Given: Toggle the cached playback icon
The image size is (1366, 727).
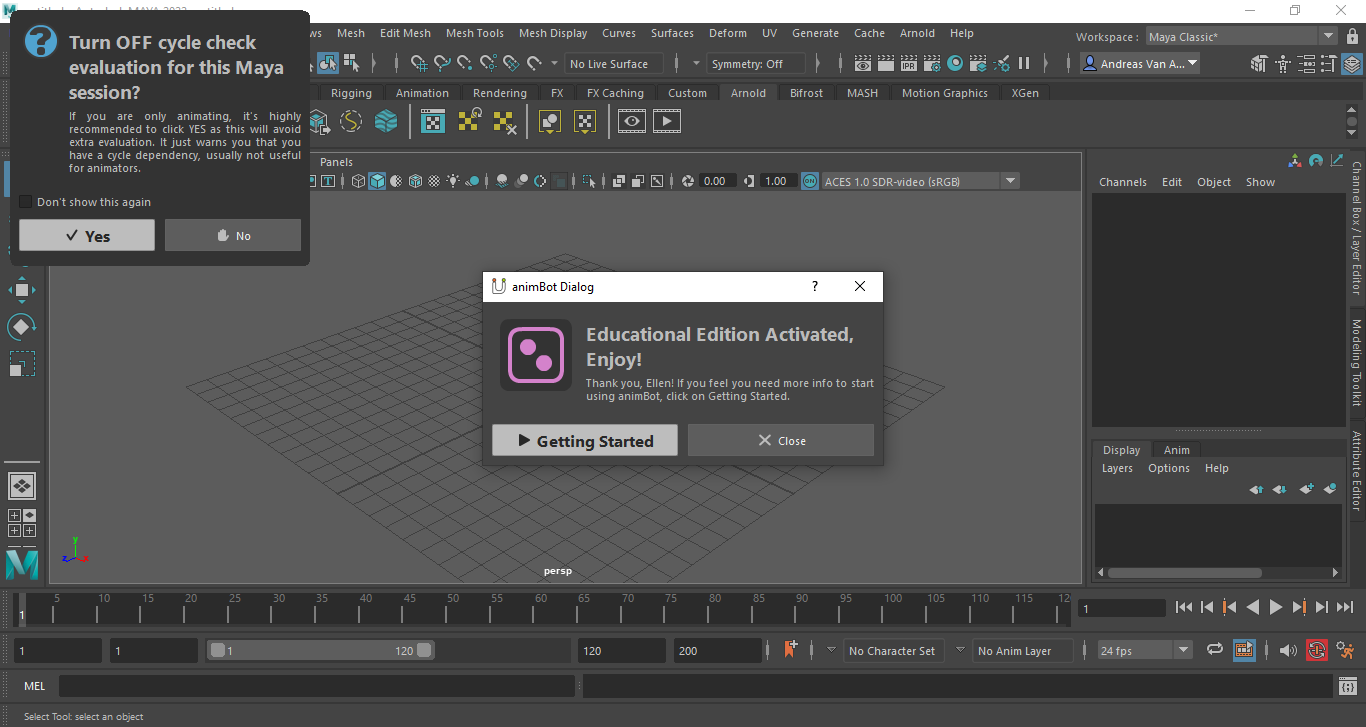Looking at the screenshot, I should coord(1244,650).
